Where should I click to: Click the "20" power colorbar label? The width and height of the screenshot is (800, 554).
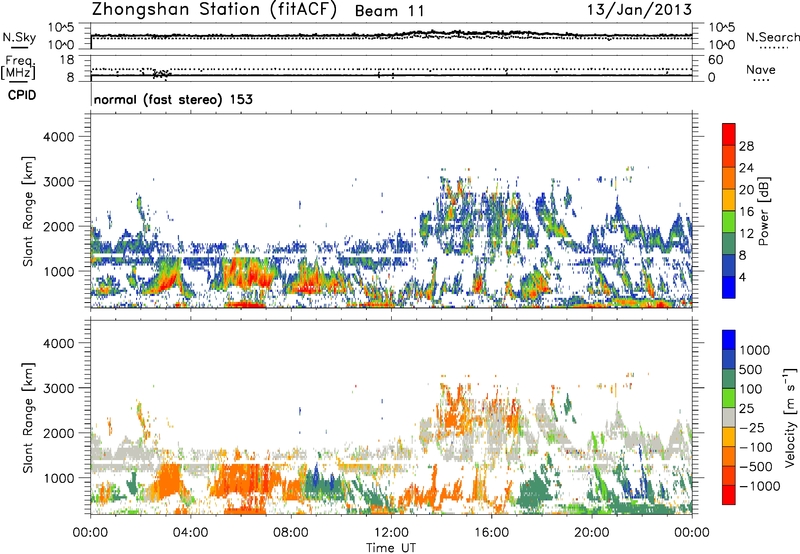746,190
